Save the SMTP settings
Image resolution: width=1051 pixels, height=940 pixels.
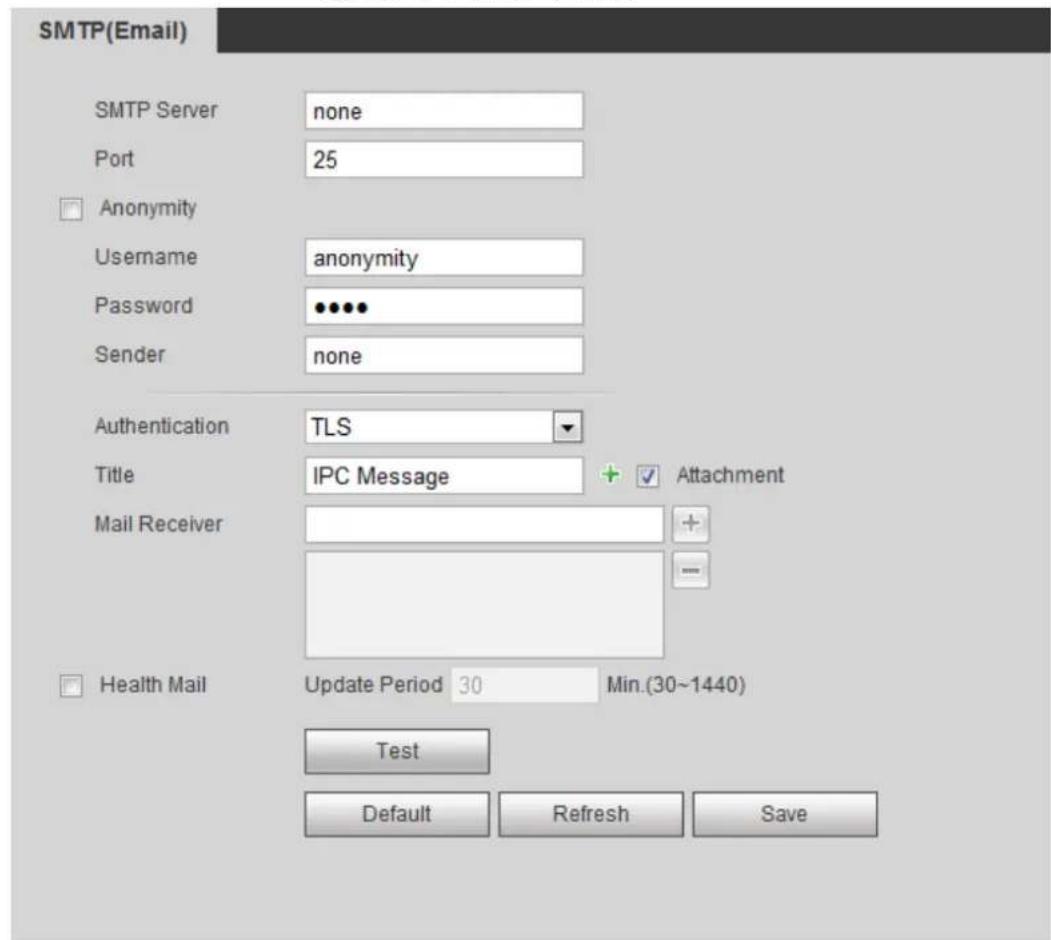click(784, 814)
